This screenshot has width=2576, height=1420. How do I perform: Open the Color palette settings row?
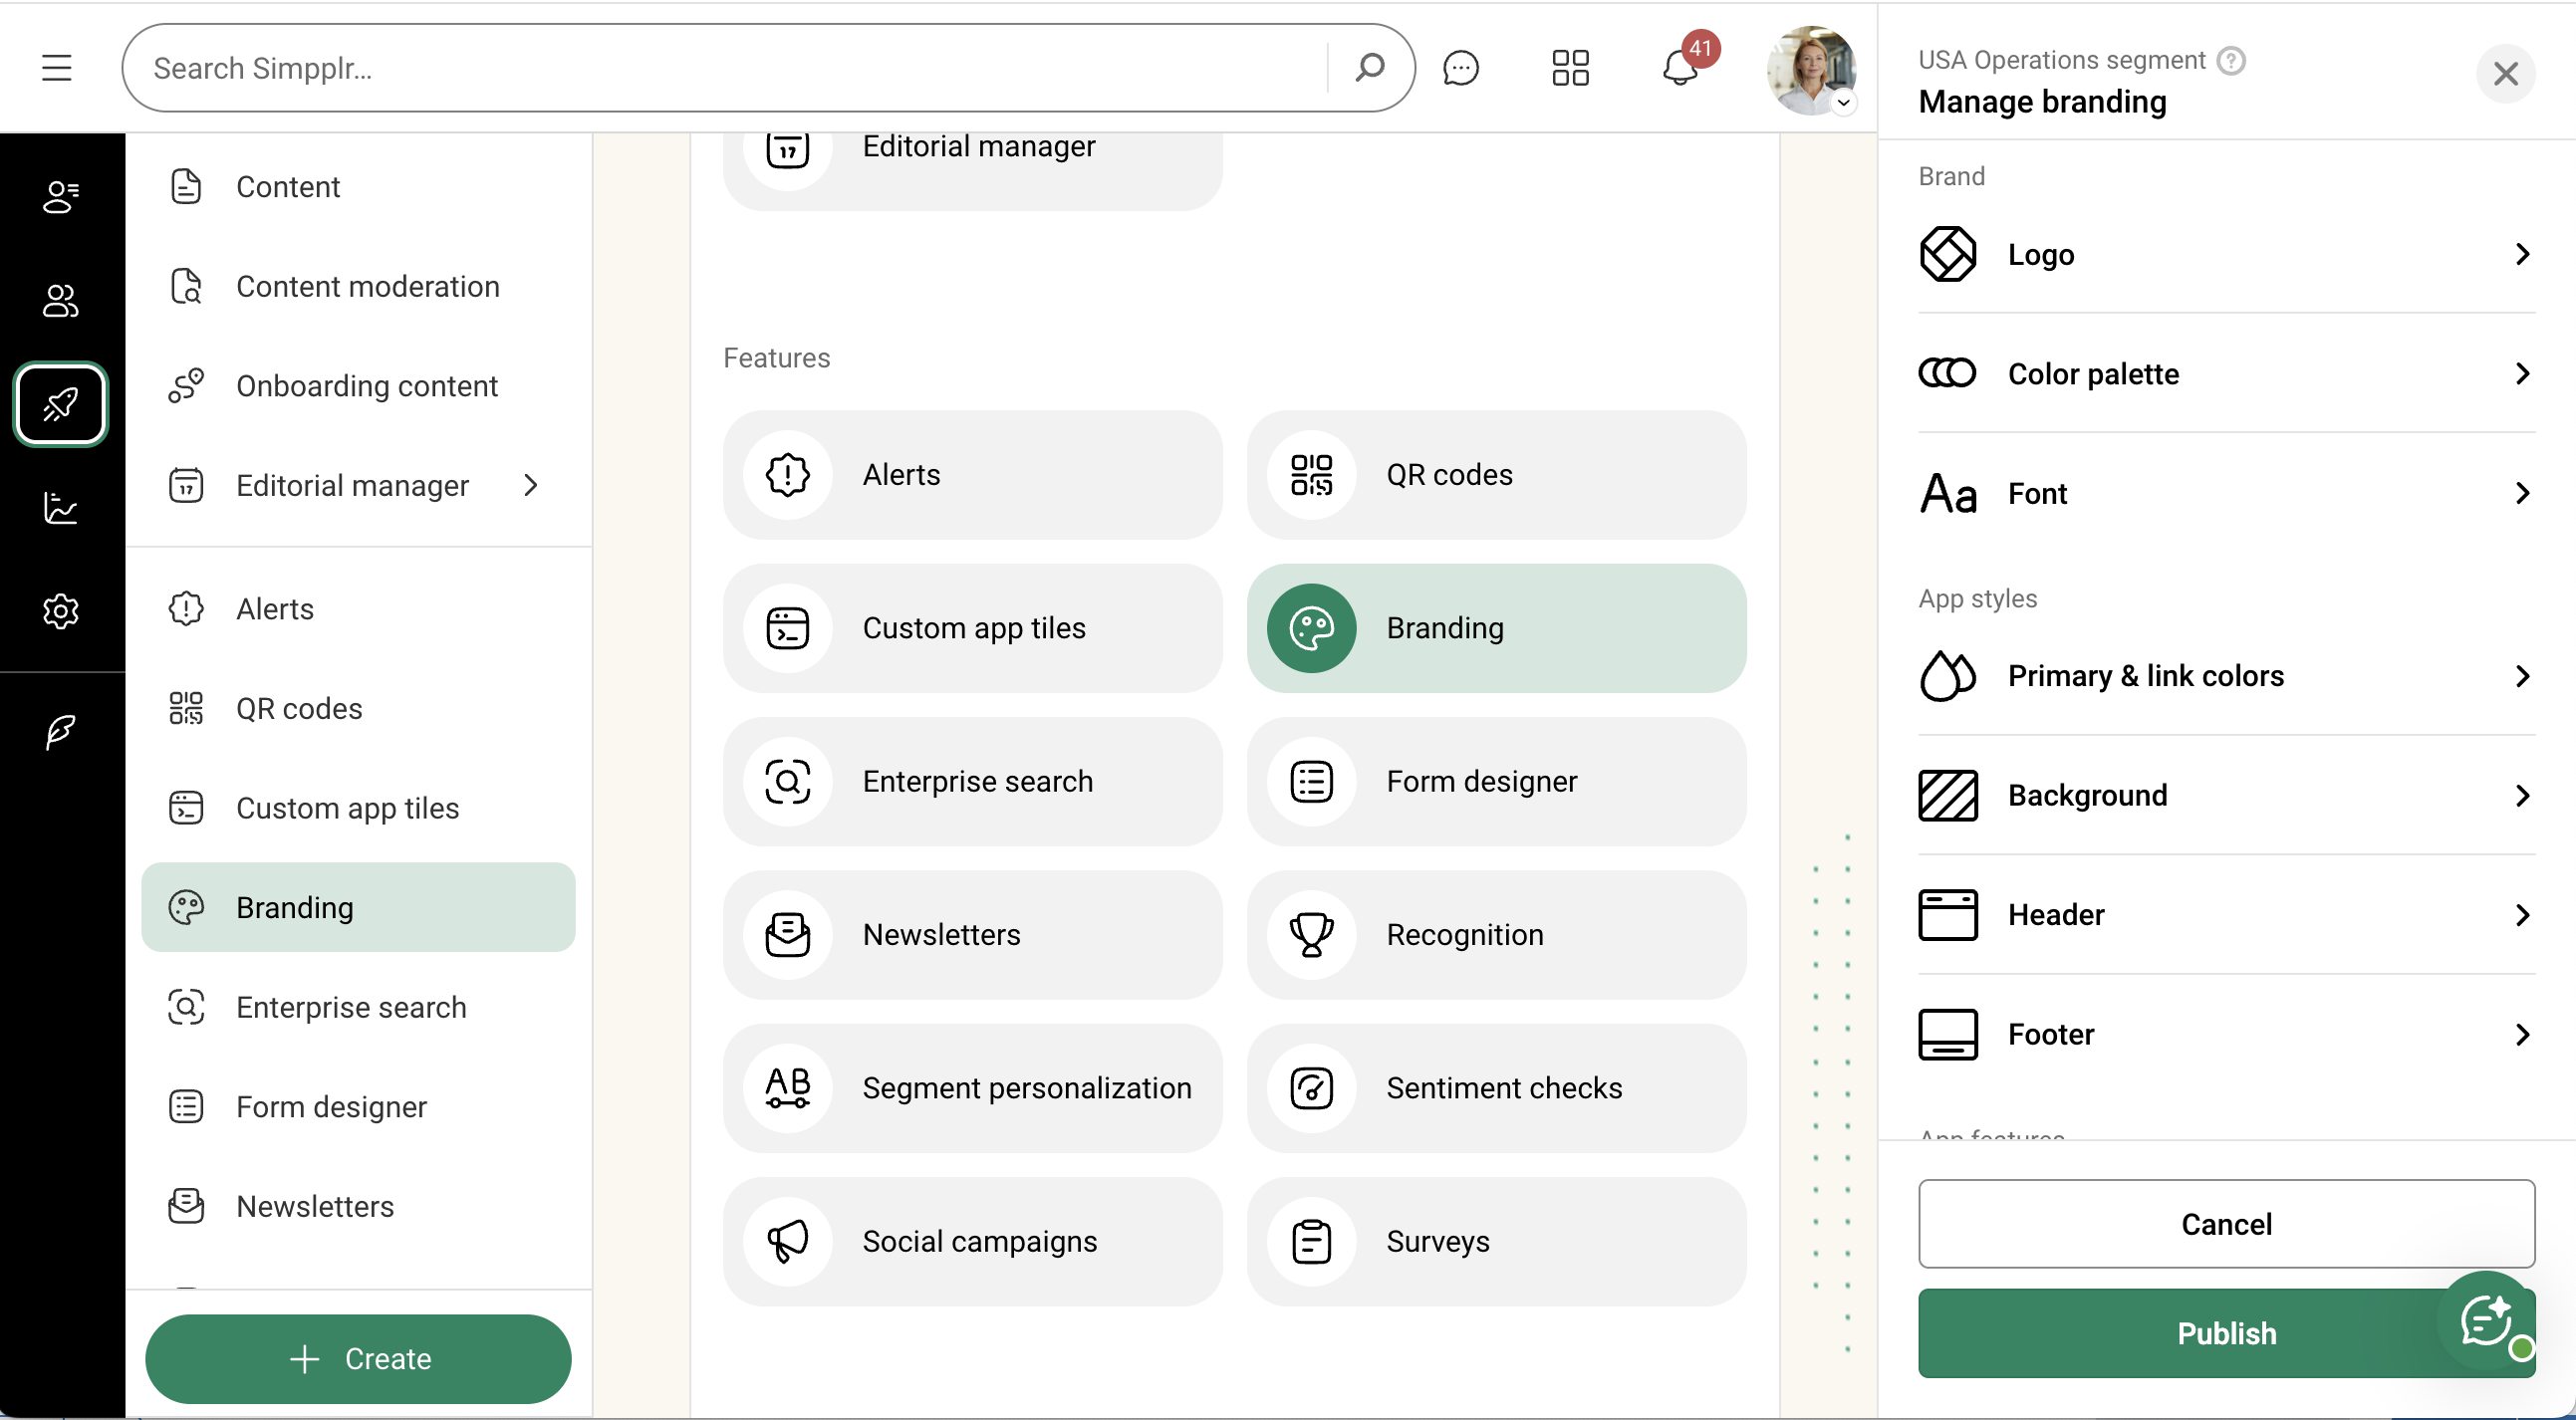pyautogui.click(x=2225, y=374)
